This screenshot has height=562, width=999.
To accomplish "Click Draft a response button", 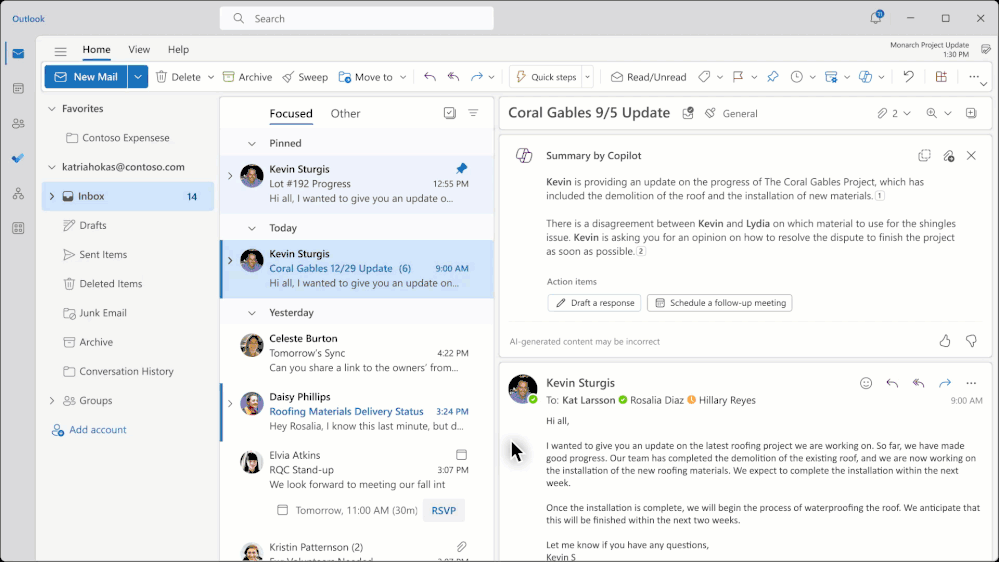I will coord(594,303).
